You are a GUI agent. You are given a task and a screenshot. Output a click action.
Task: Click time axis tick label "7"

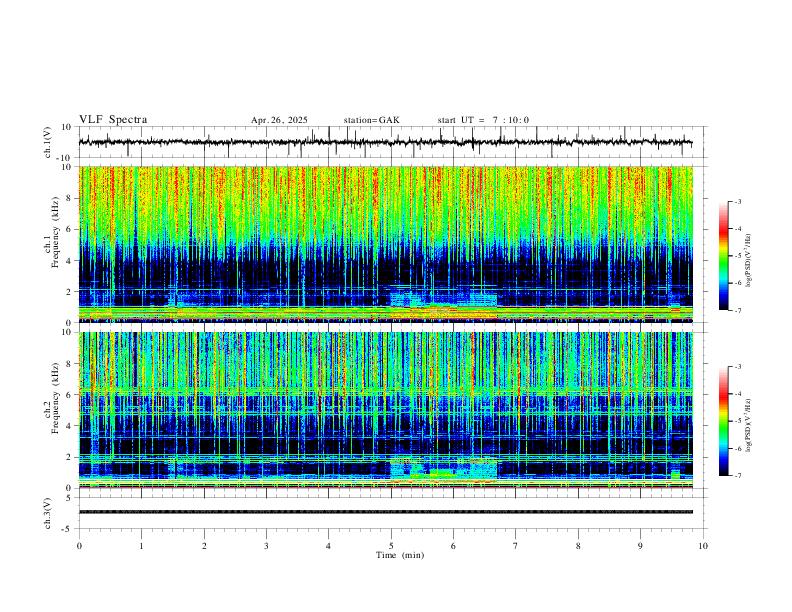tap(516, 546)
